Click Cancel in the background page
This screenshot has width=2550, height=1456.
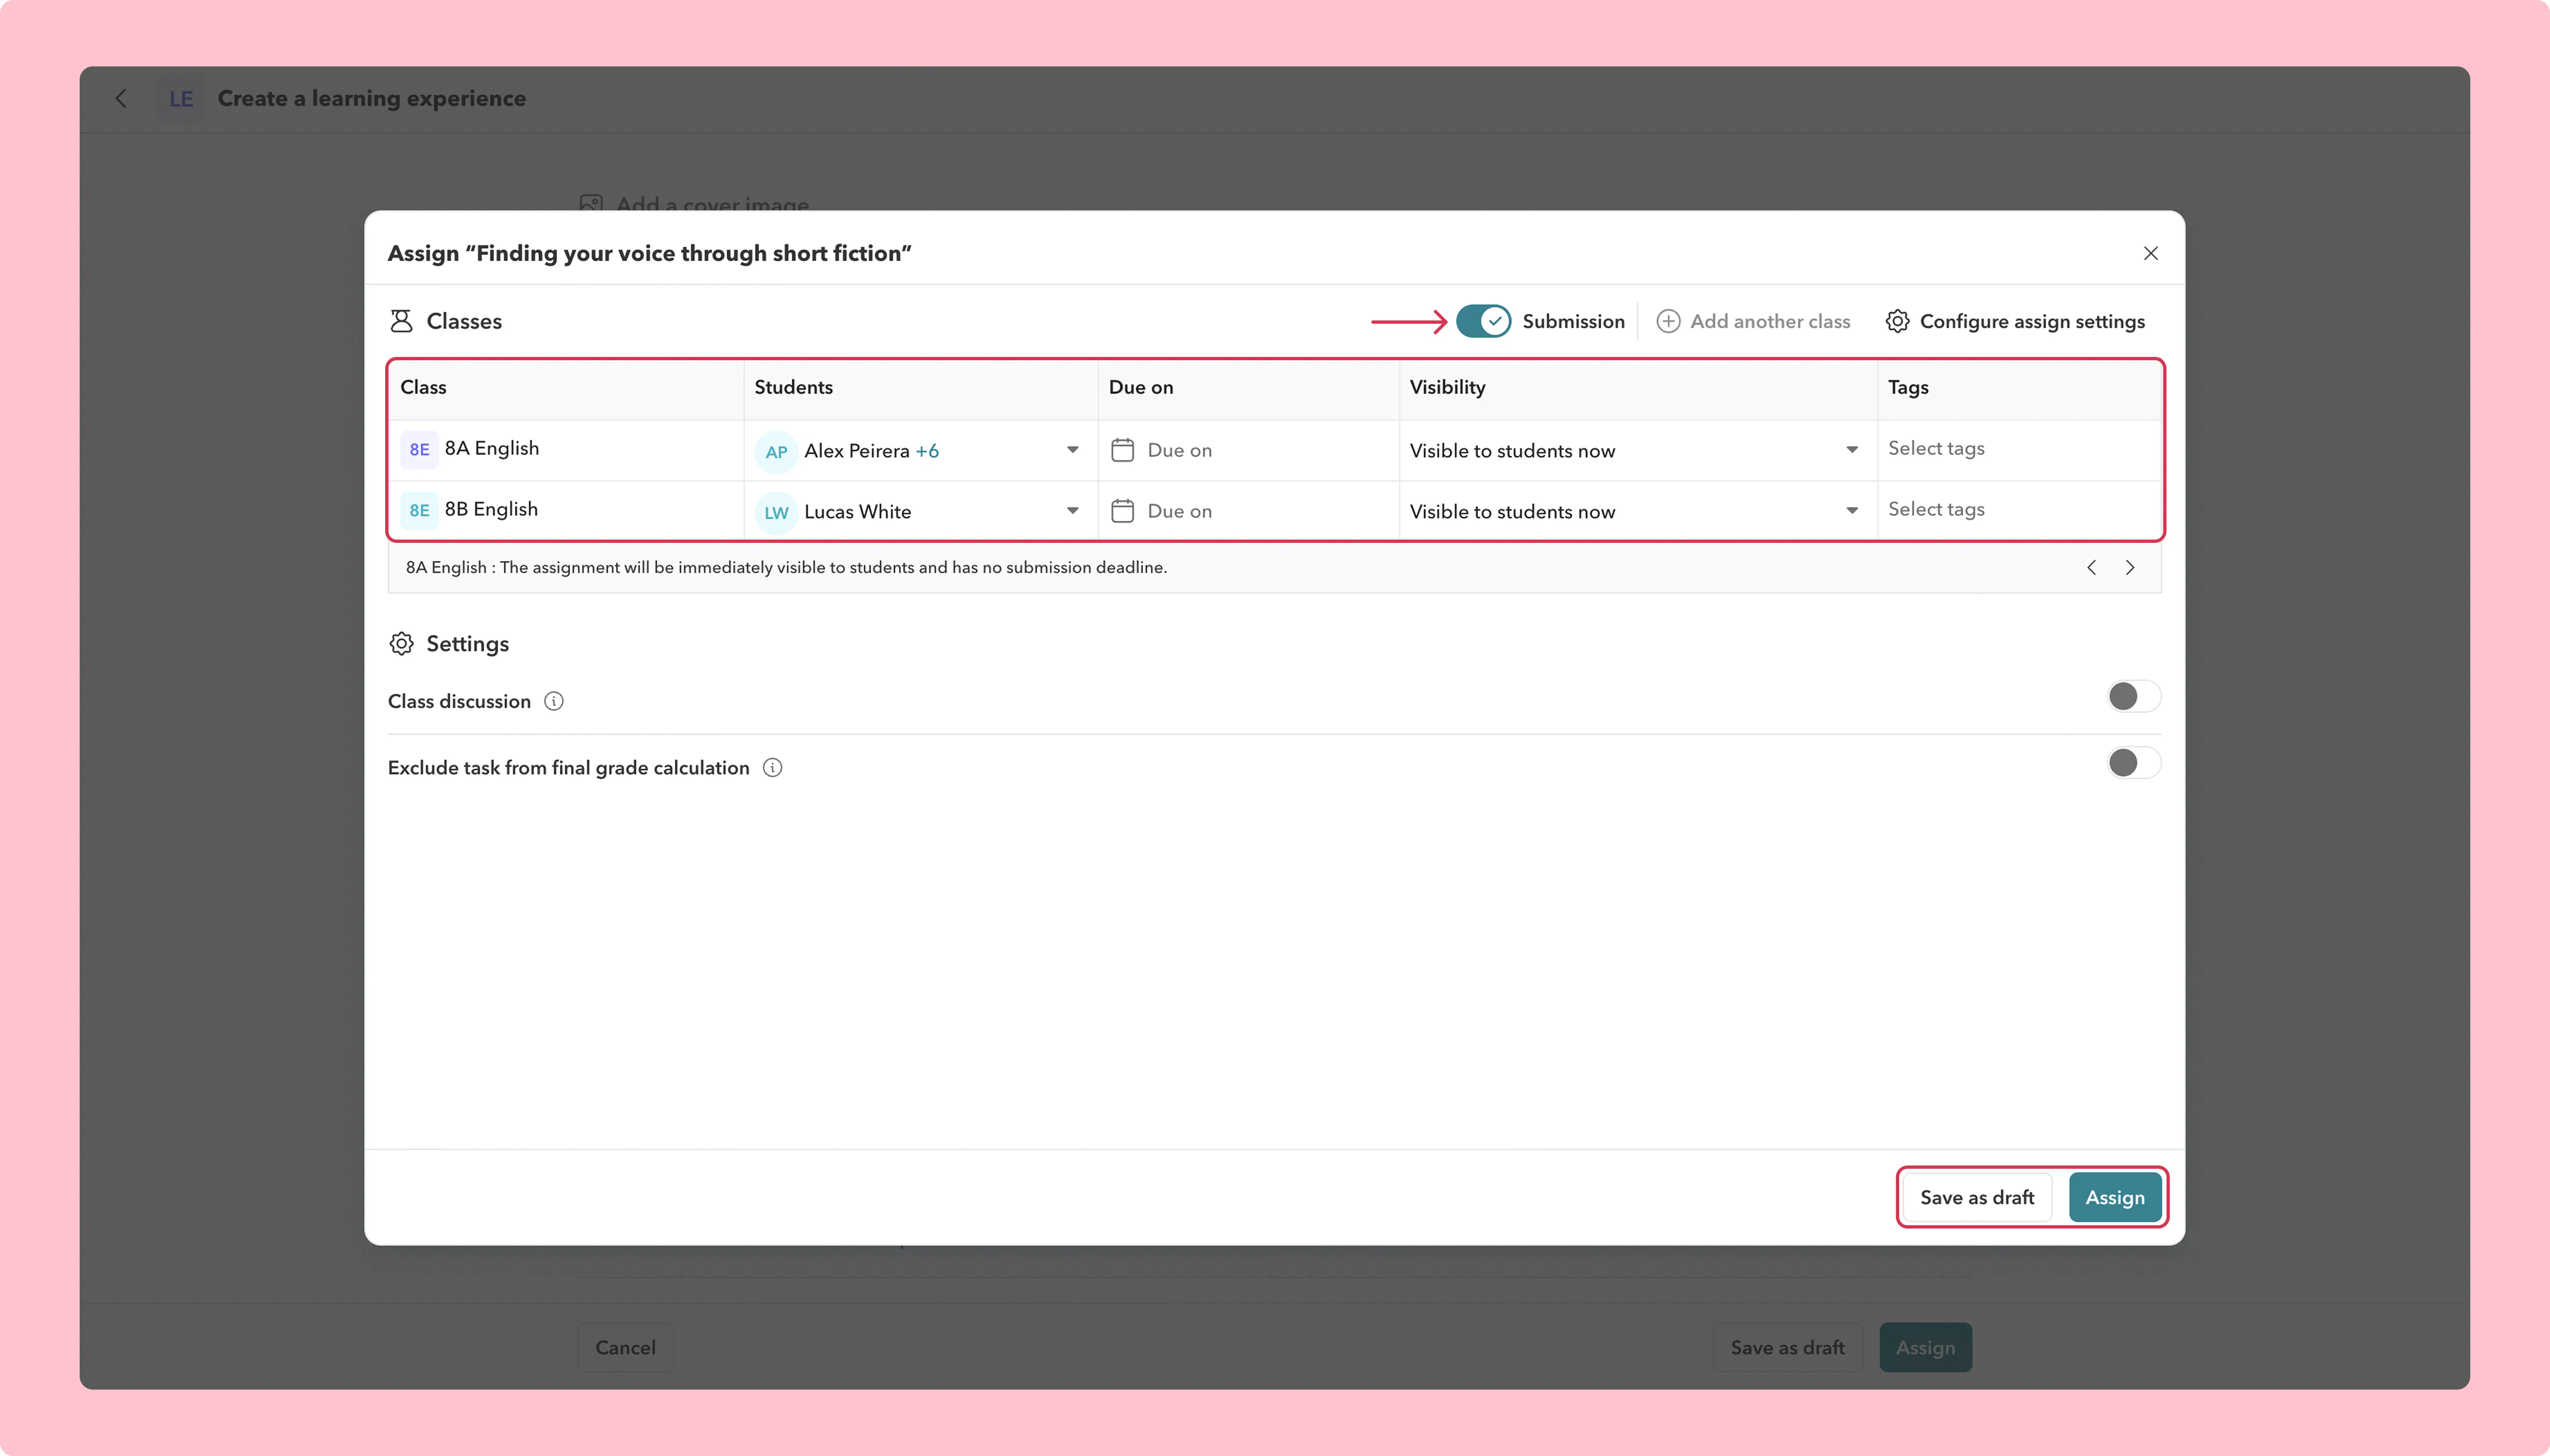626,1347
